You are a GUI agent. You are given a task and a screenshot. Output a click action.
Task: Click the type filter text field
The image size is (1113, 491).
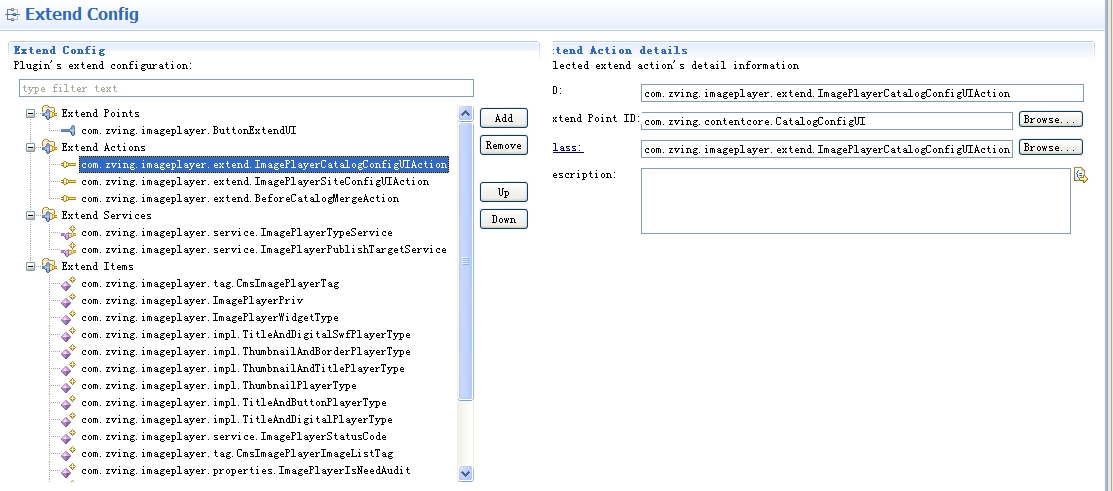pyautogui.click(x=245, y=89)
